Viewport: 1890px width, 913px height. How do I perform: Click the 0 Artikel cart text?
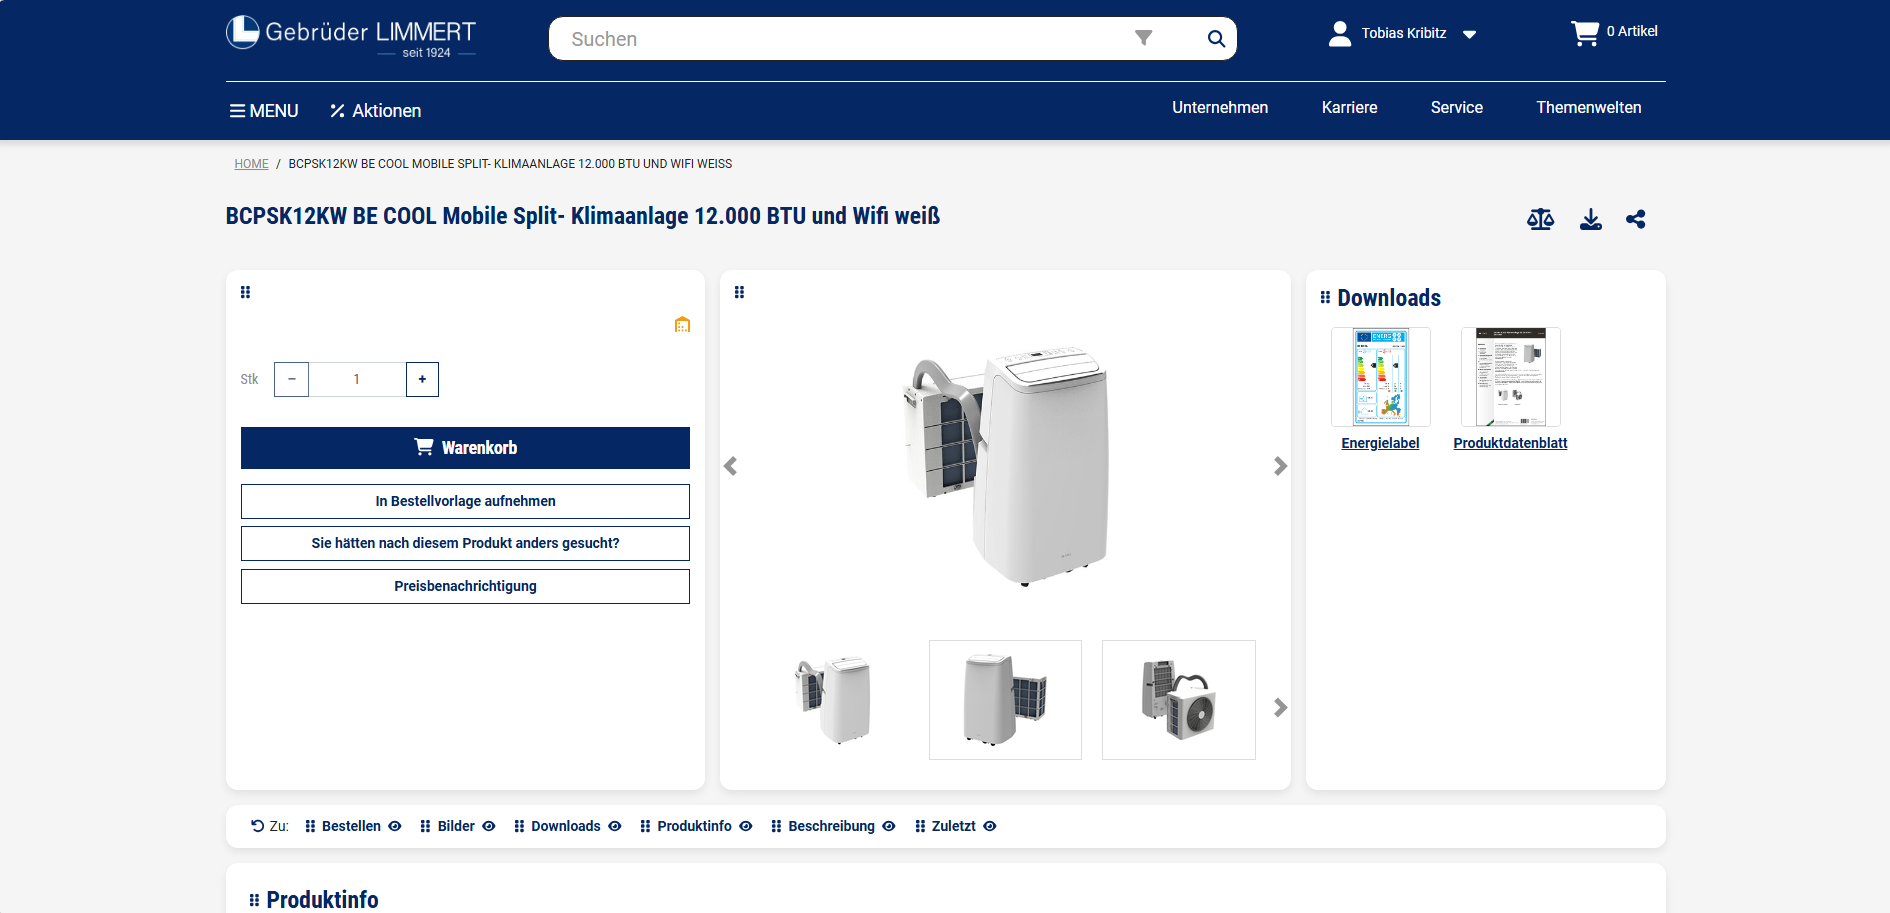(1632, 31)
